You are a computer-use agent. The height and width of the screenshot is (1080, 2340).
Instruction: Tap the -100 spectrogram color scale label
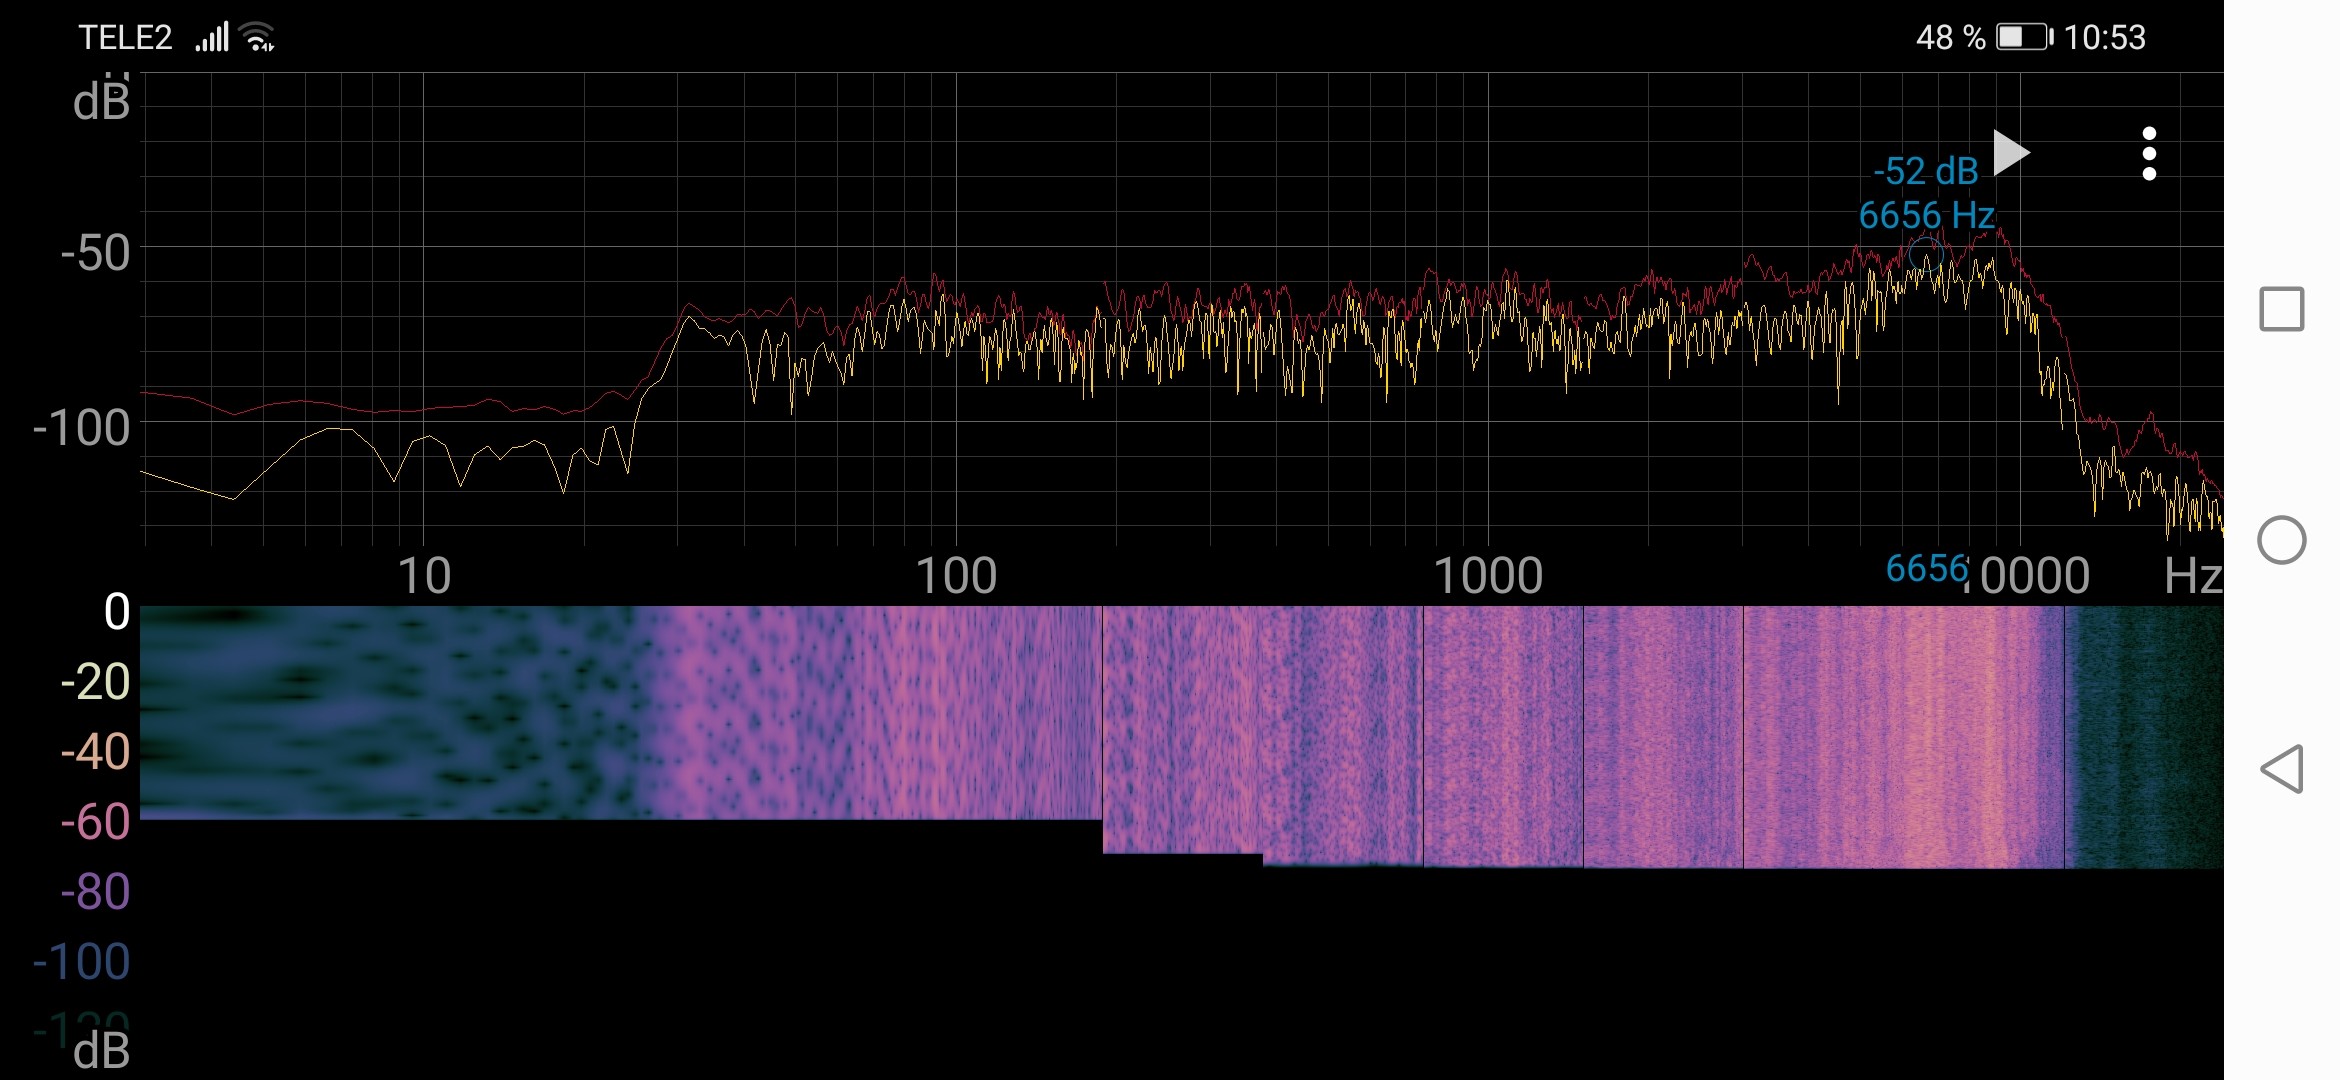point(82,962)
